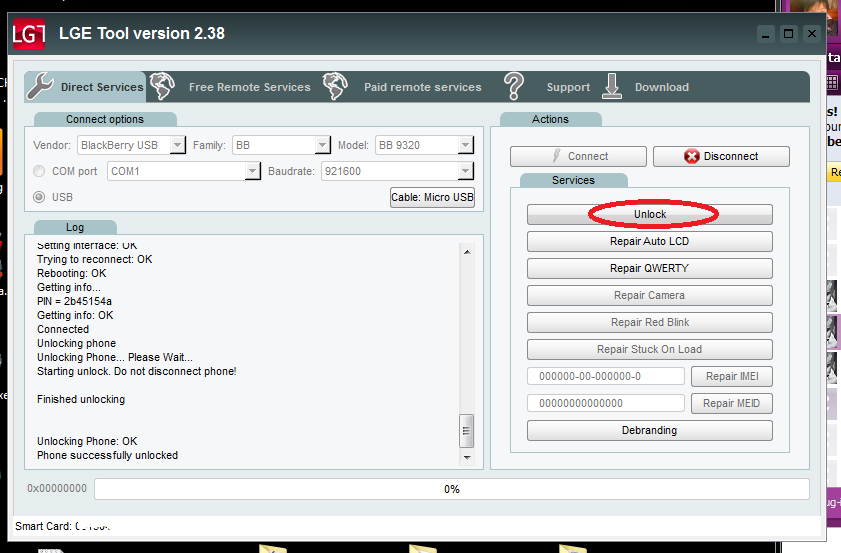
Task: Click the Disconnect button
Action: (x=721, y=156)
